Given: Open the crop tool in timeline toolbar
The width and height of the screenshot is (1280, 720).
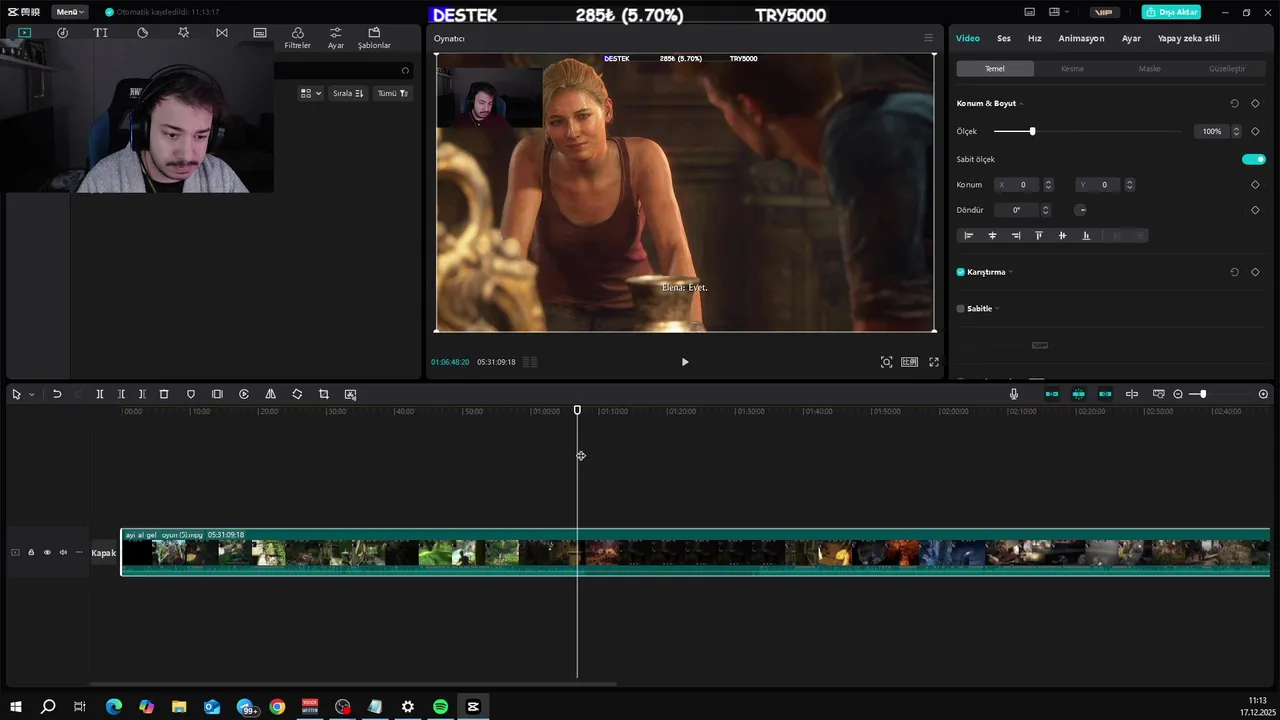Looking at the screenshot, I should pos(323,394).
